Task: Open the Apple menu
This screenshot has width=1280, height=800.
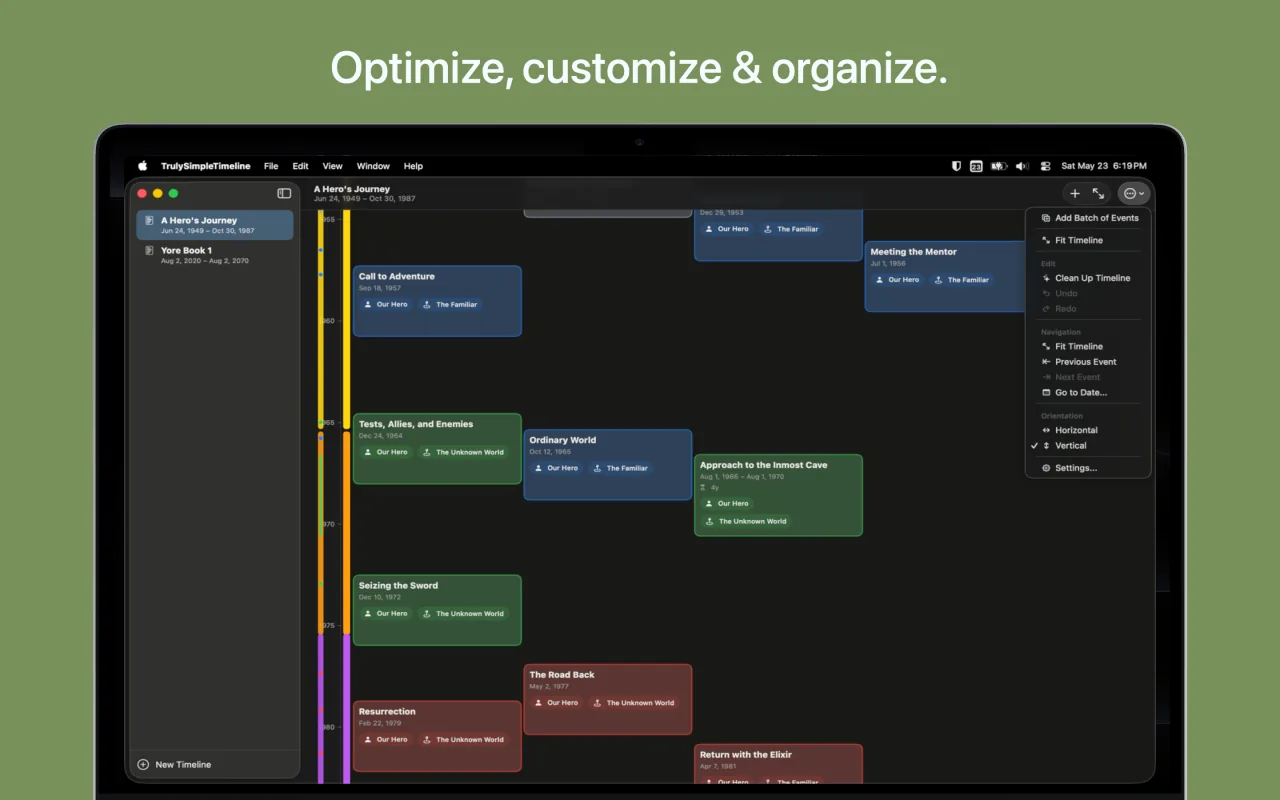Action: click(142, 166)
